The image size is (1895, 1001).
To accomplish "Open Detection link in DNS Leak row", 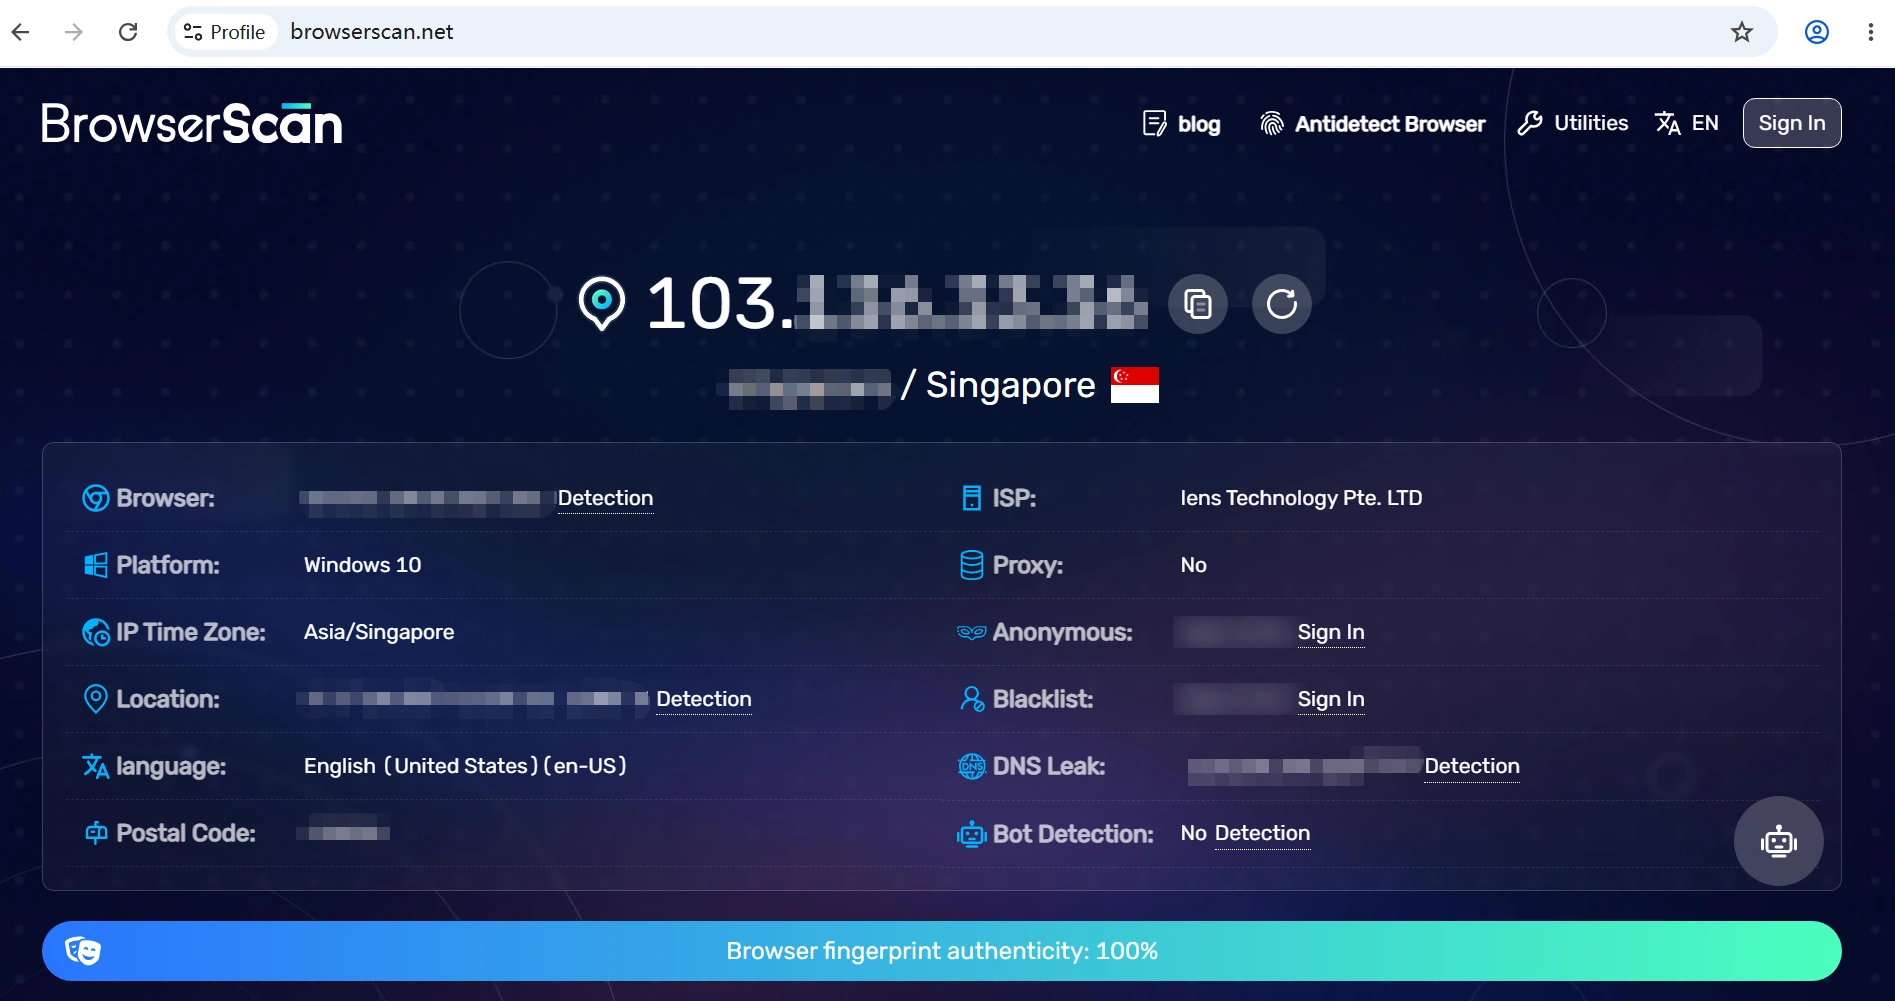I will (x=1472, y=766).
